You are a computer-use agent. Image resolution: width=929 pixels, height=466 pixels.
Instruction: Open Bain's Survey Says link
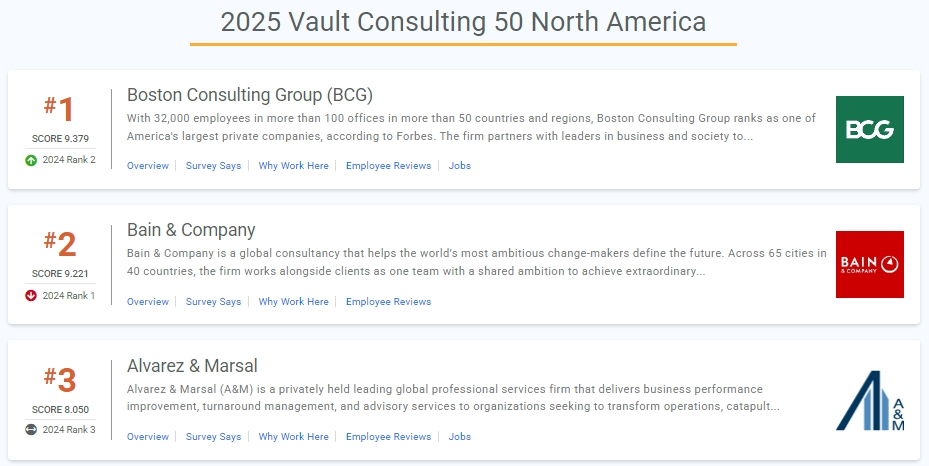click(213, 301)
